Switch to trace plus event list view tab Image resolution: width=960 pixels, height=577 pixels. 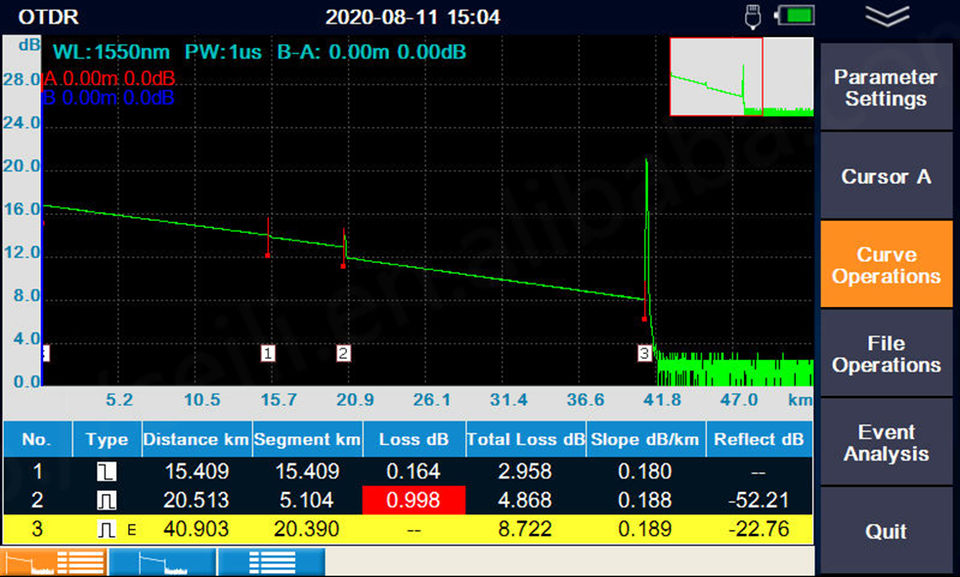click(54, 562)
